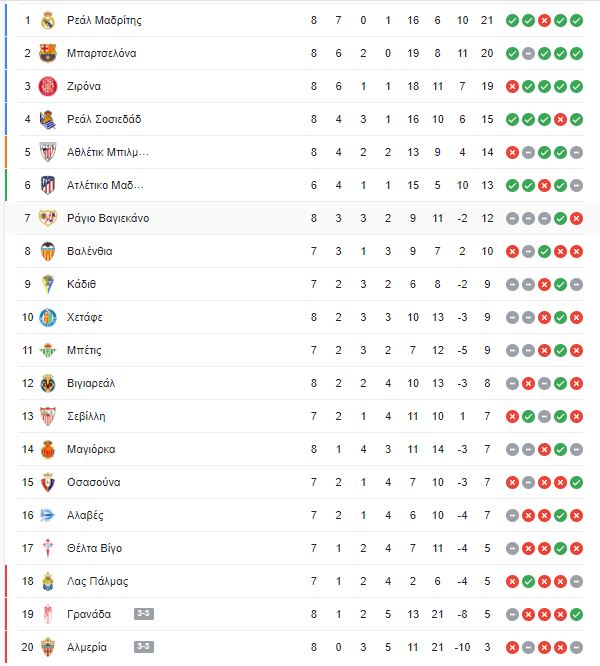The width and height of the screenshot is (600, 666).
Task: Click the Alavés blue logo
Action: click(x=48, y=515)
